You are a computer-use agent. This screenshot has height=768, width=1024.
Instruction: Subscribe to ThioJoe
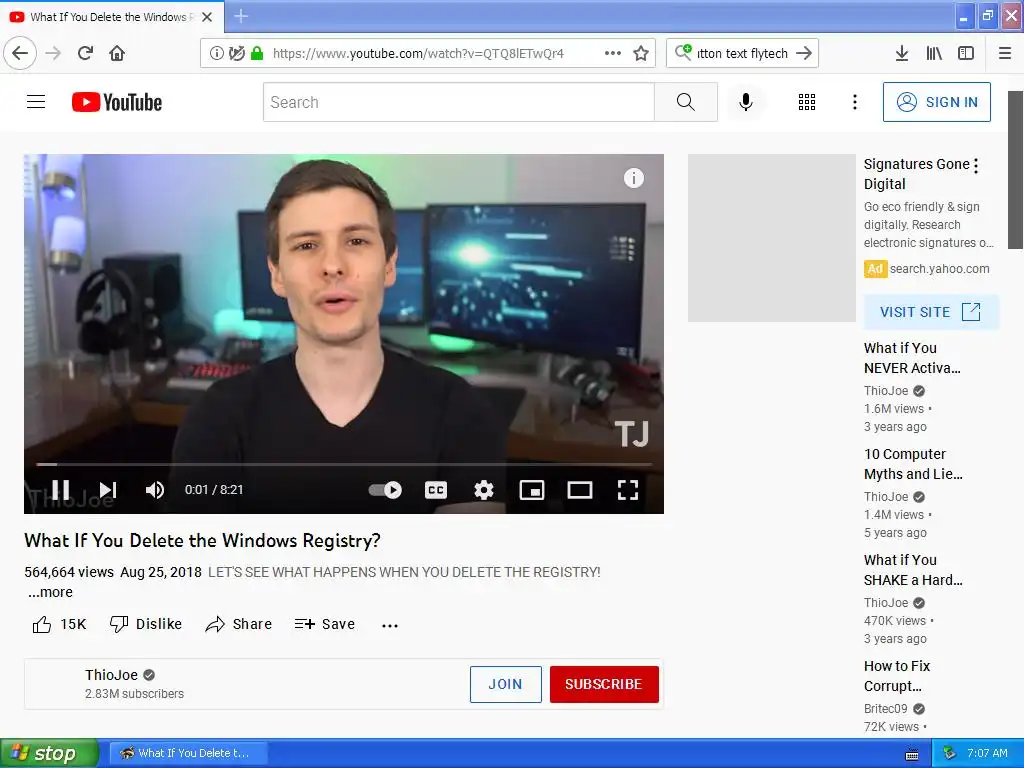point(604,684)
